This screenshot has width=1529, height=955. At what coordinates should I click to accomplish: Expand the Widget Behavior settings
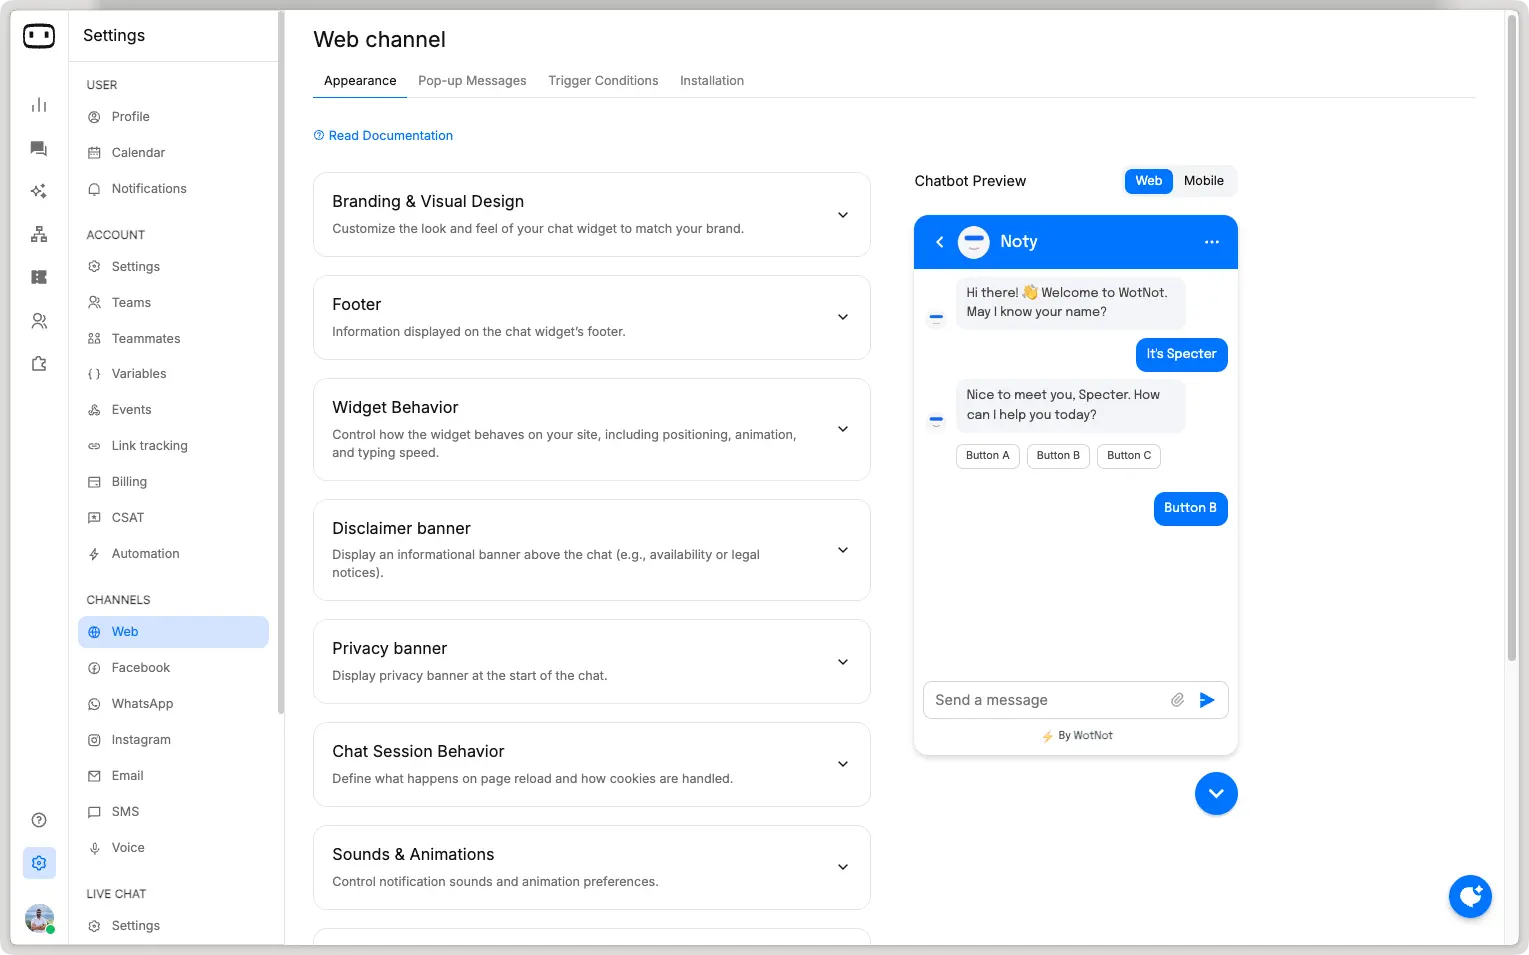click(843, 429)
